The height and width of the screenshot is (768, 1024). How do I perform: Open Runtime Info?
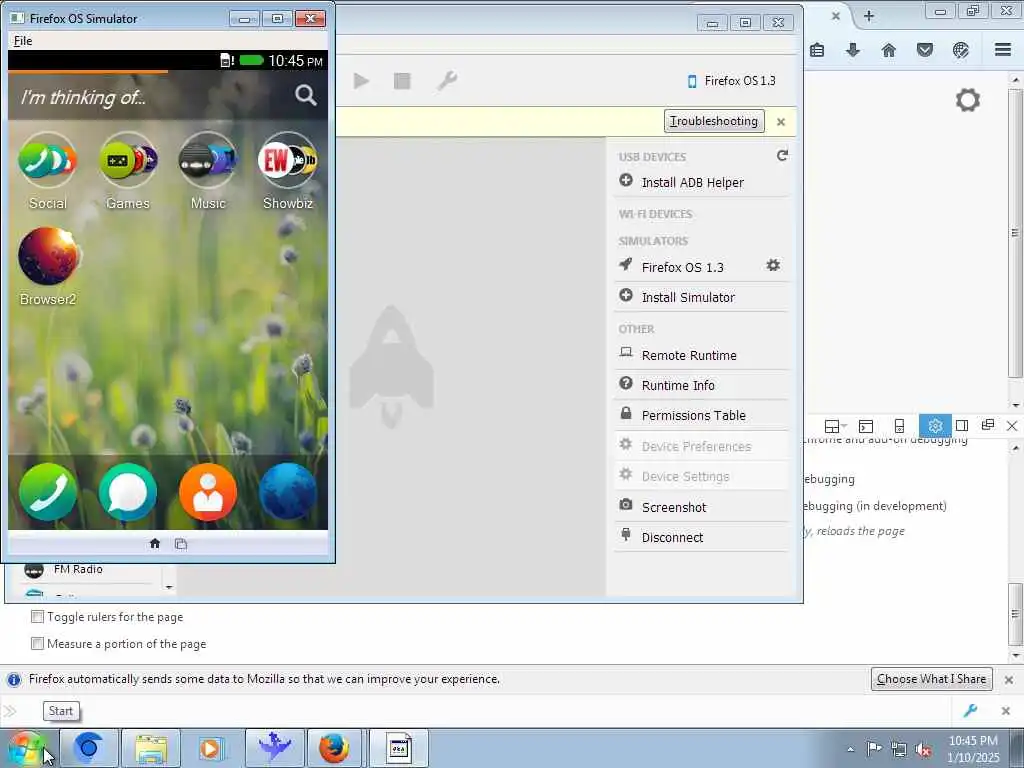tap(701, 385)
